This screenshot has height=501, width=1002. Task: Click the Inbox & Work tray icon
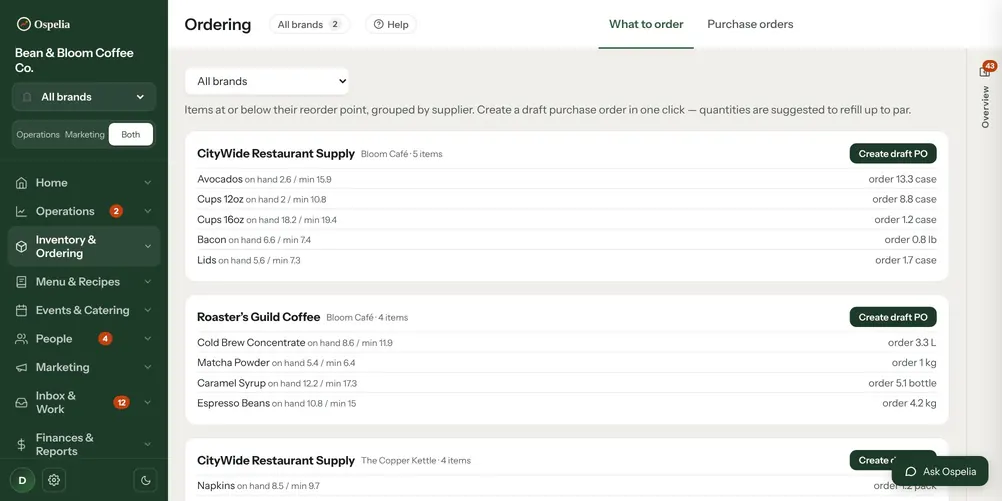[x=21, y=403]
